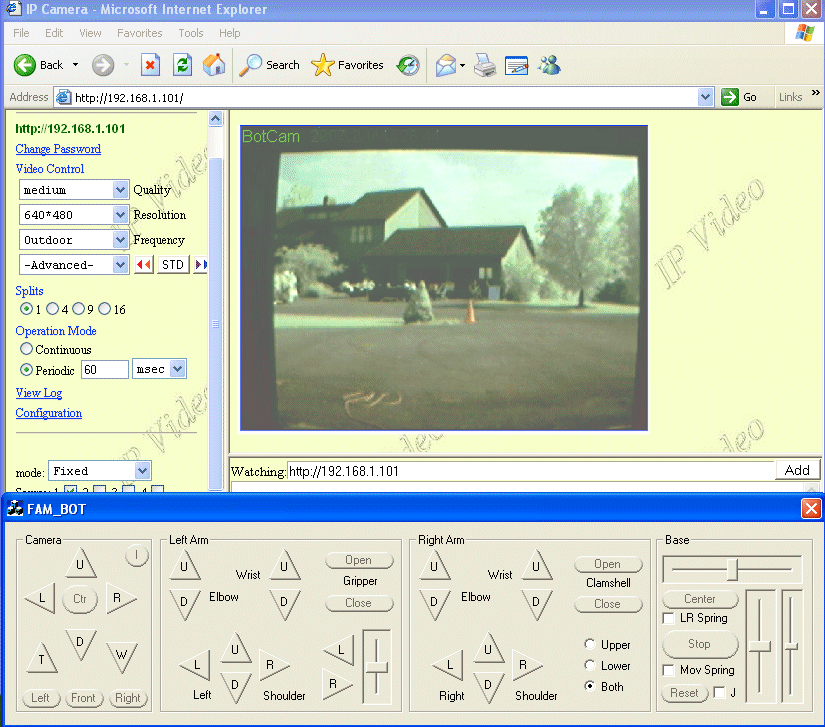Open the Quality dropdown set to medium

coord(74,190)
